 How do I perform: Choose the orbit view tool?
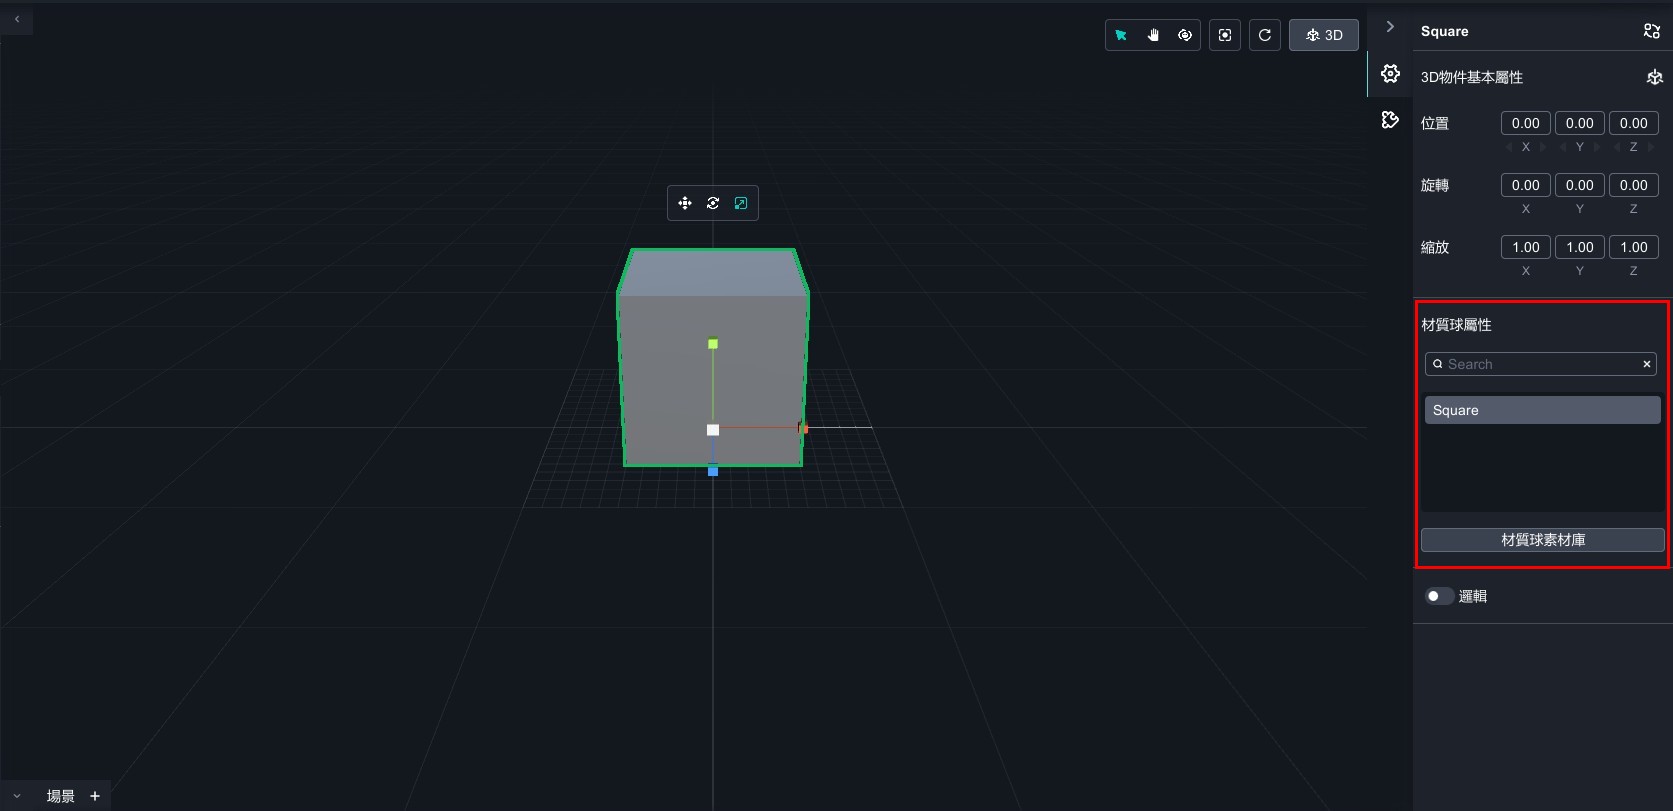1185,35
